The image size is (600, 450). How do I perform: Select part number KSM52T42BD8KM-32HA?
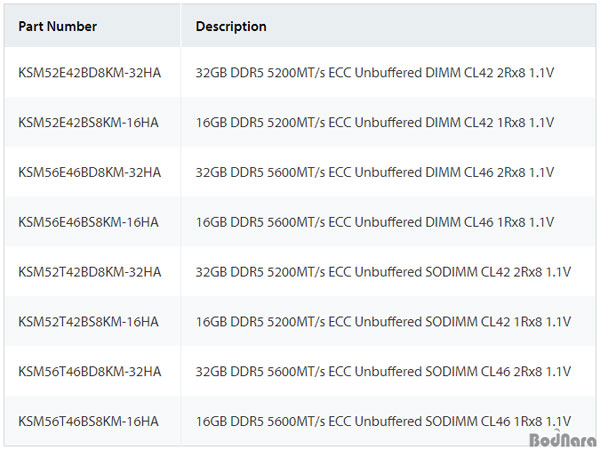tap(90, 272)
